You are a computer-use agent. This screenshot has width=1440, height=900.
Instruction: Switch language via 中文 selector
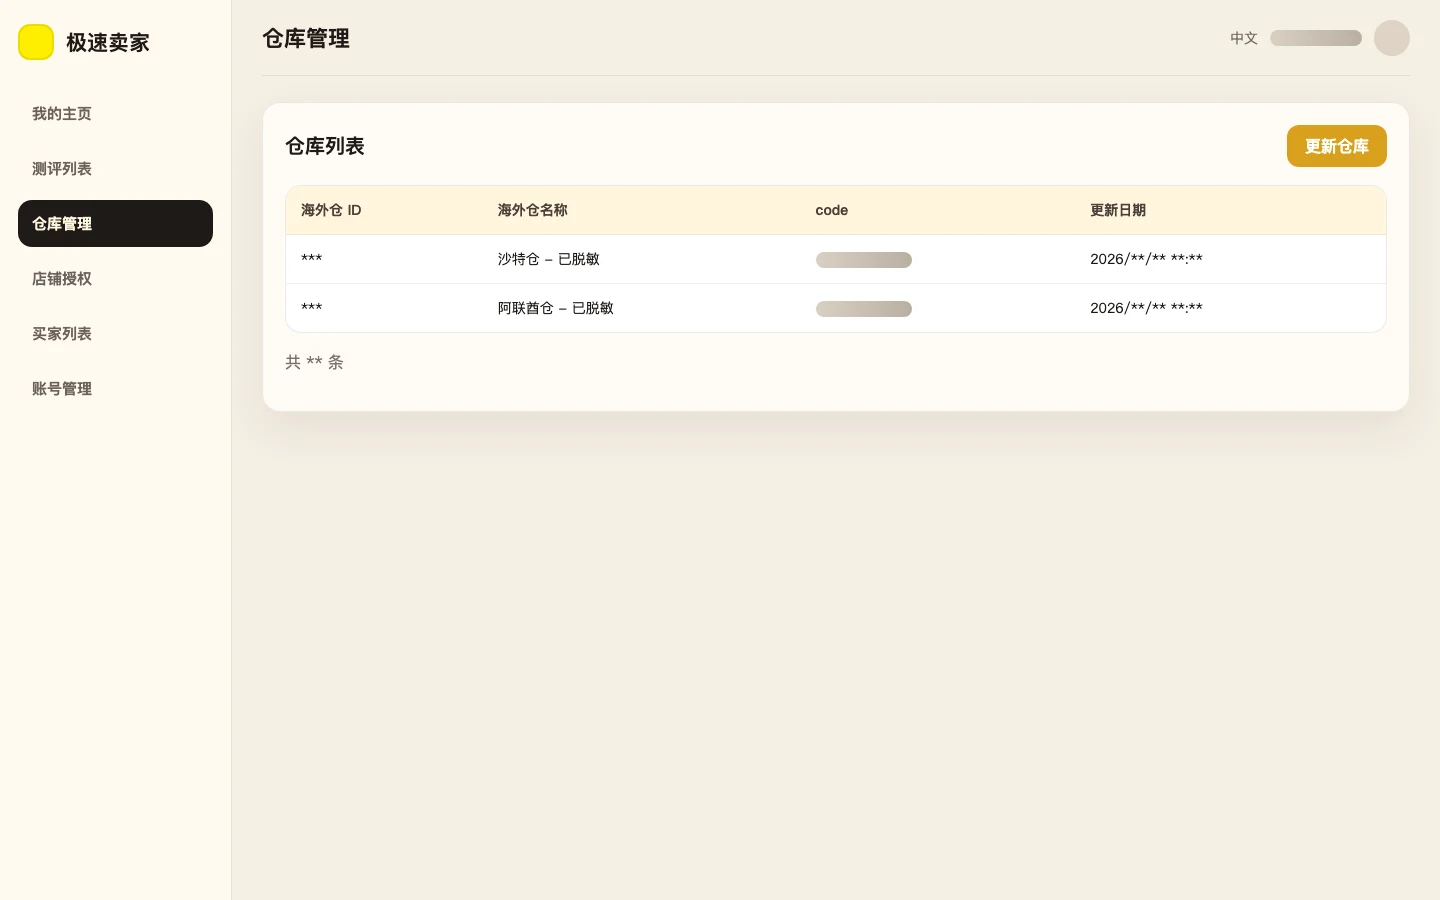[x=1244, y=38]
